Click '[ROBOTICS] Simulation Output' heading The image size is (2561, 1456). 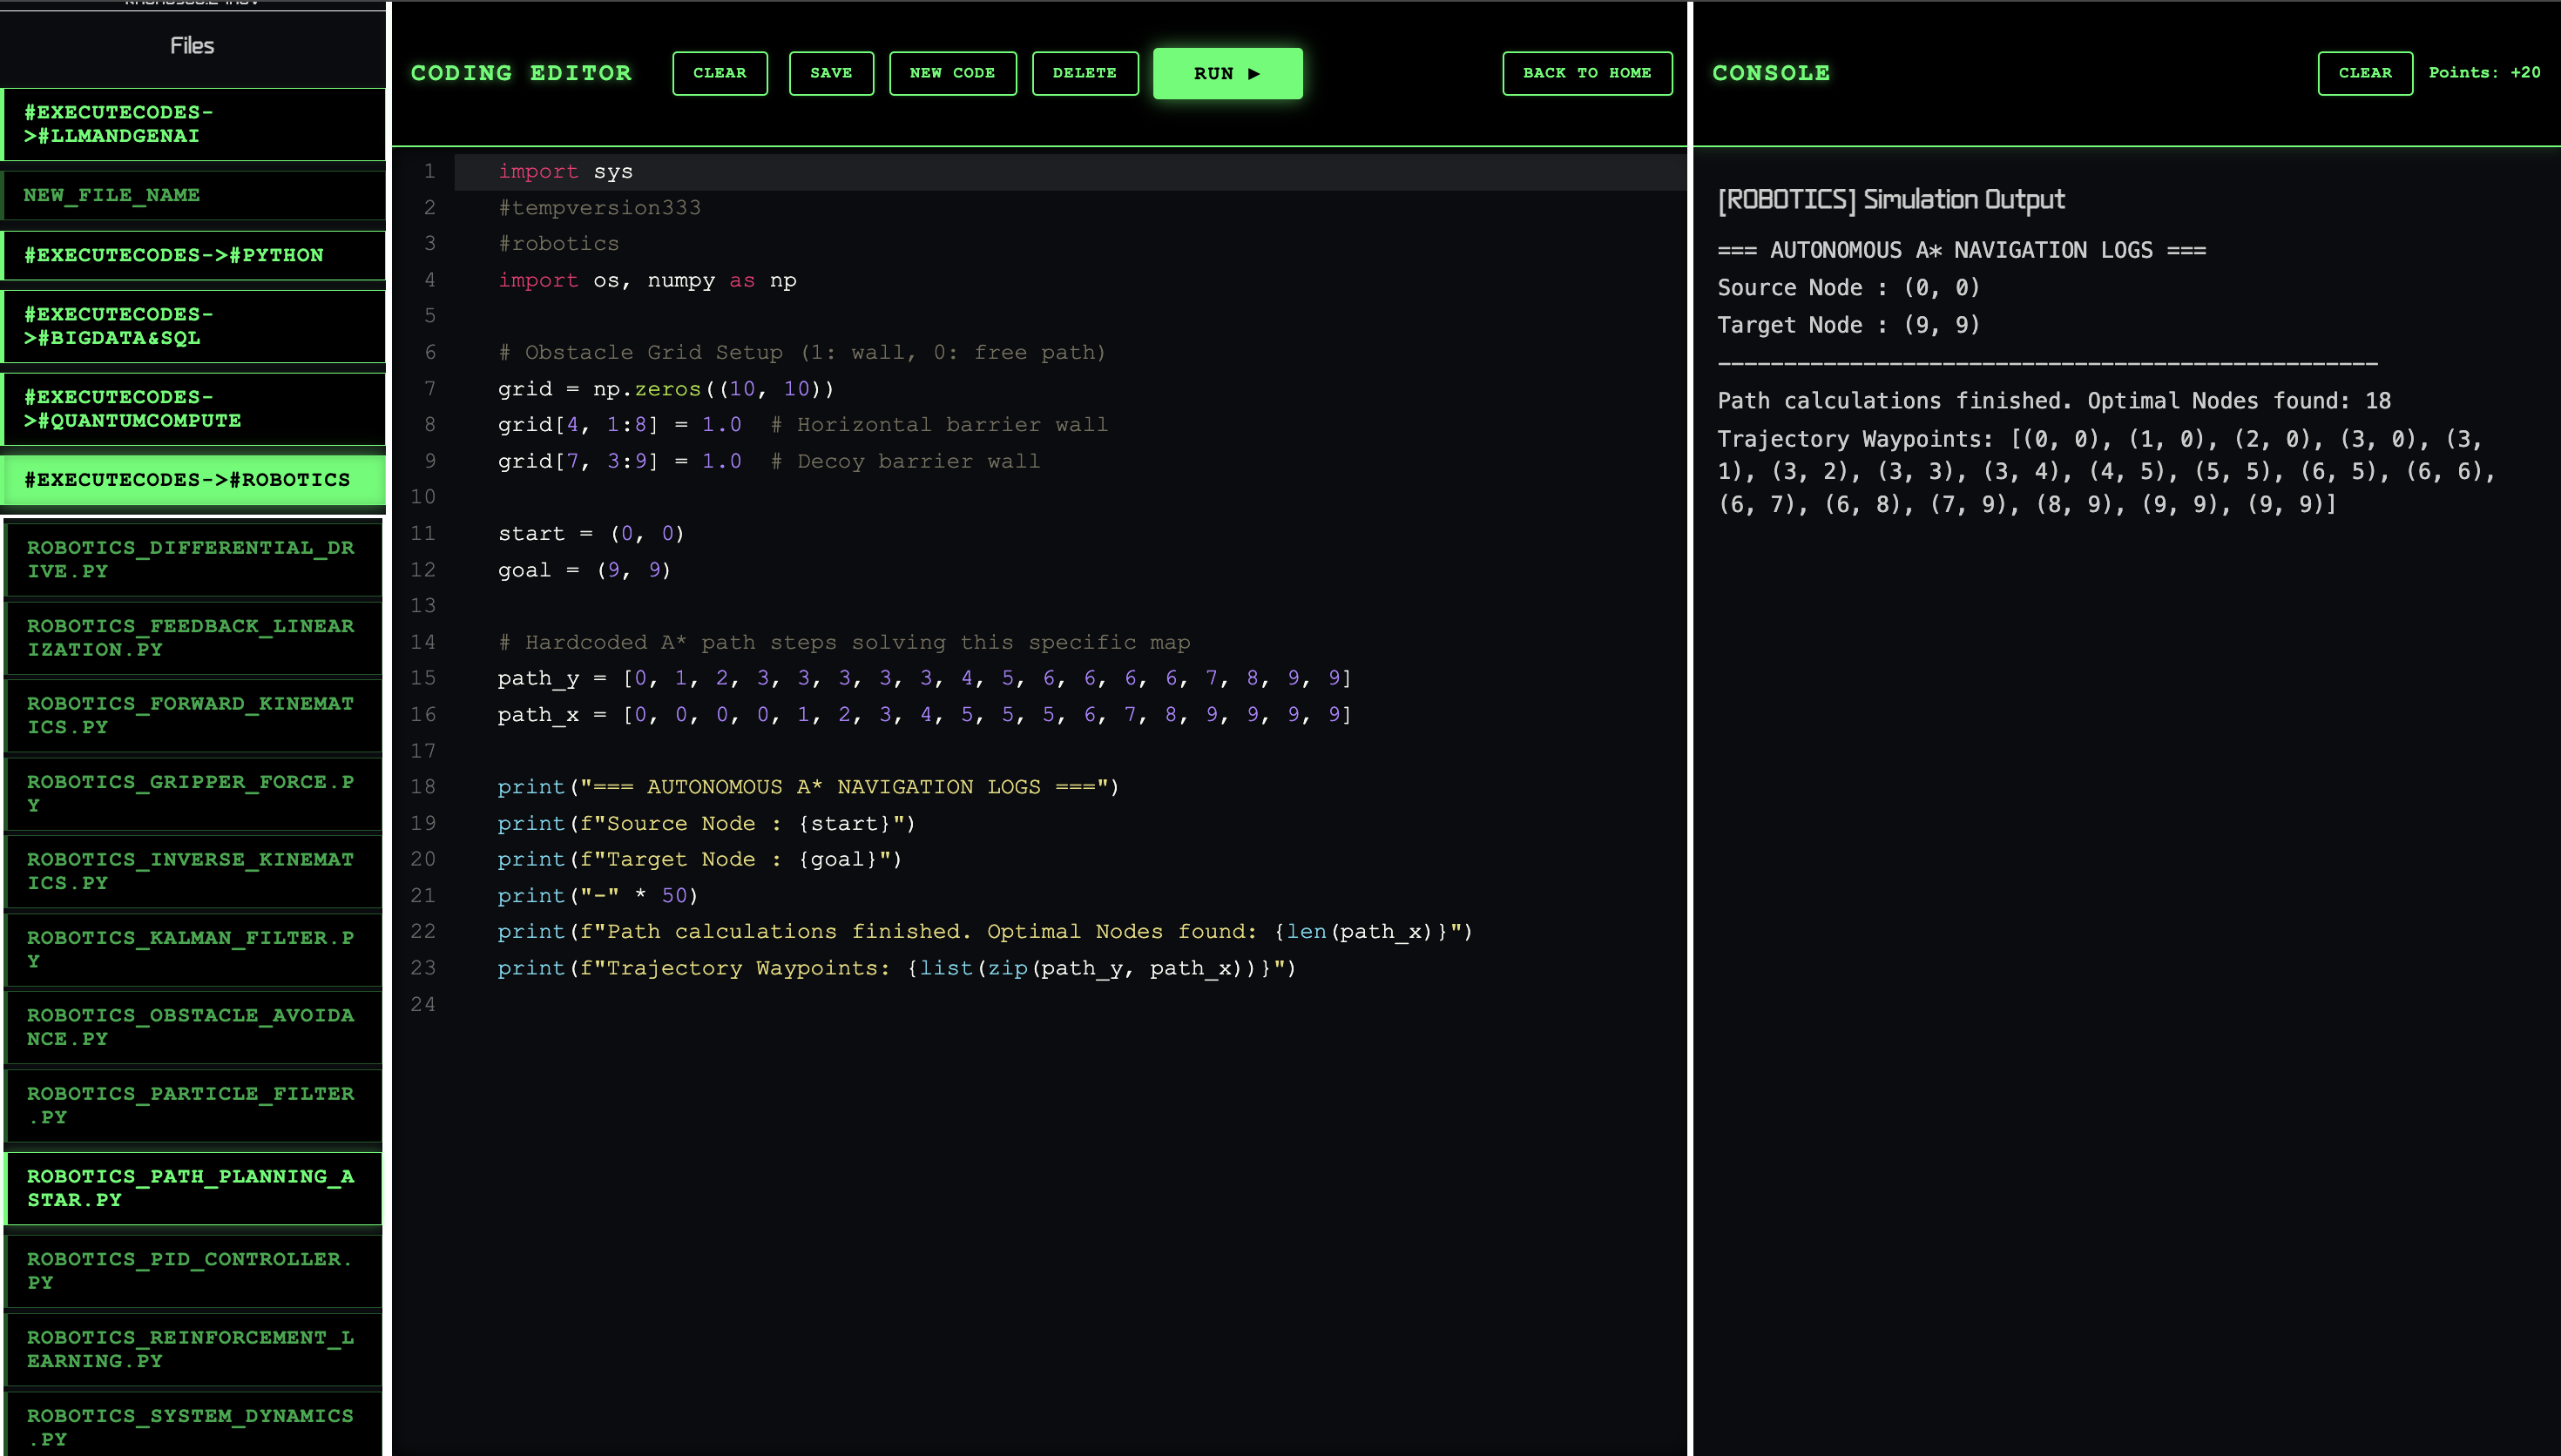click(x=1891, y=200)
